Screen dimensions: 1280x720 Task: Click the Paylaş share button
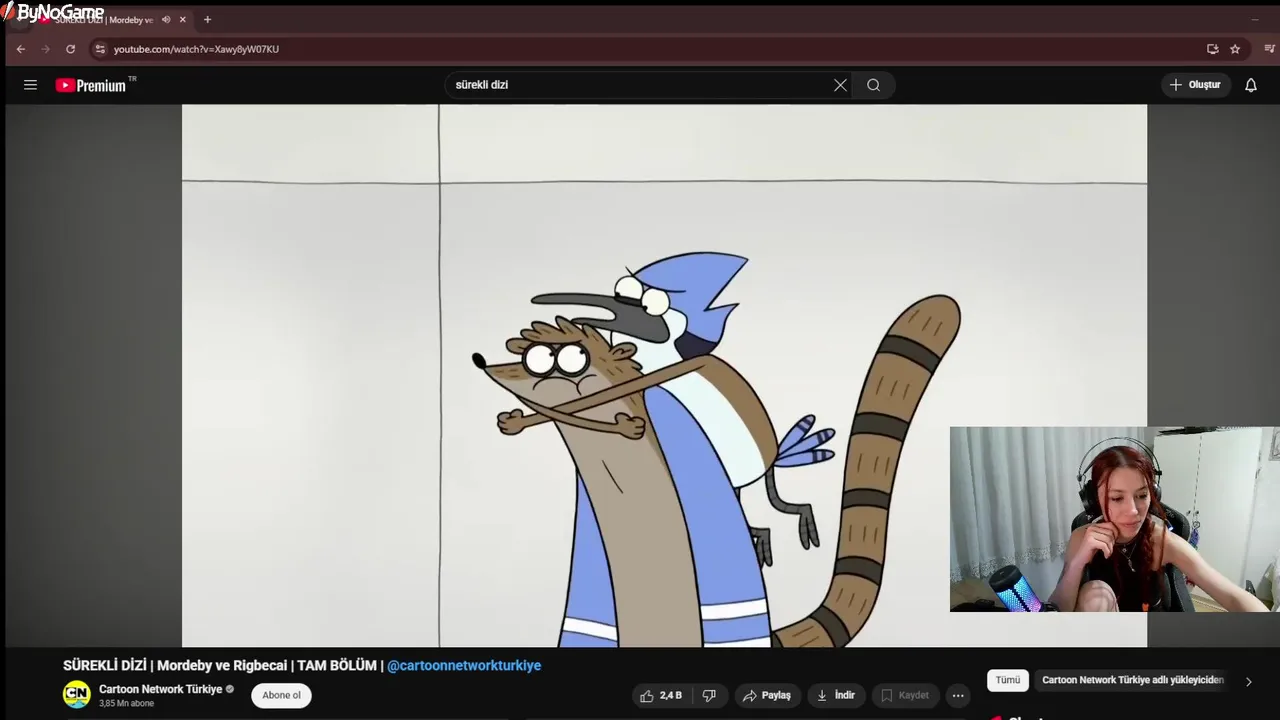[767, 696]
